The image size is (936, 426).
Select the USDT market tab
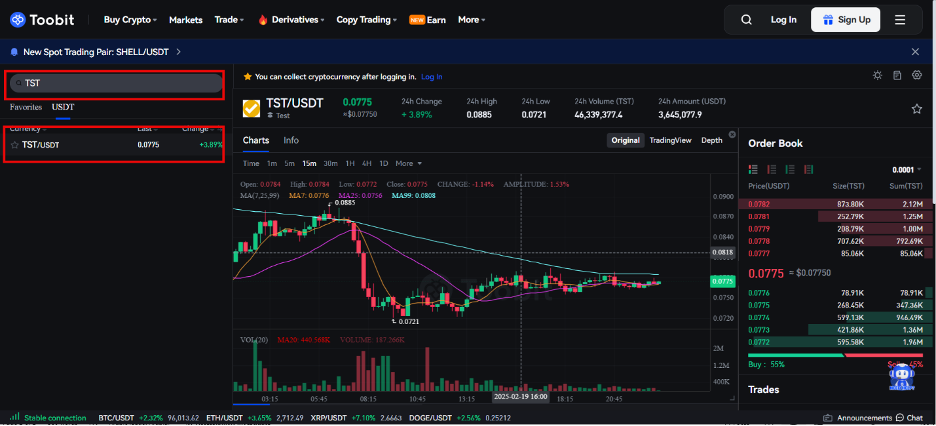[63, 107]
